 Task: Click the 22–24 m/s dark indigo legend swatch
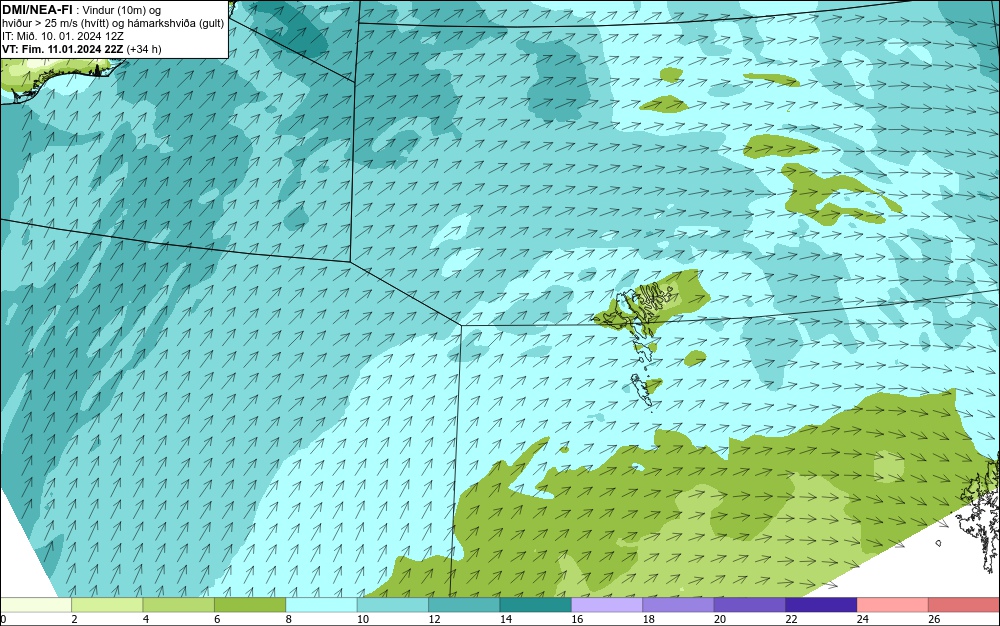tap(821, 605)
